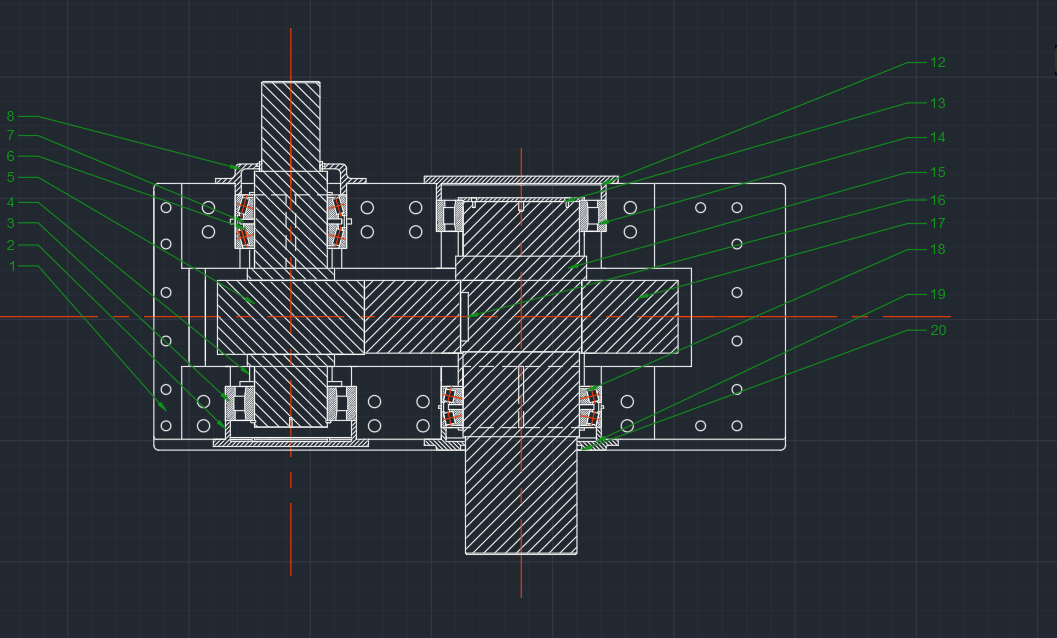Select part label 20

click(x=937, y=331)
